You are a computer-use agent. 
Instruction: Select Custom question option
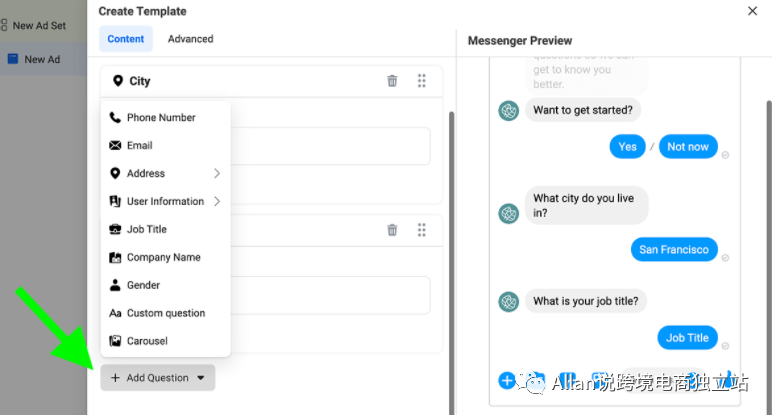165,313
